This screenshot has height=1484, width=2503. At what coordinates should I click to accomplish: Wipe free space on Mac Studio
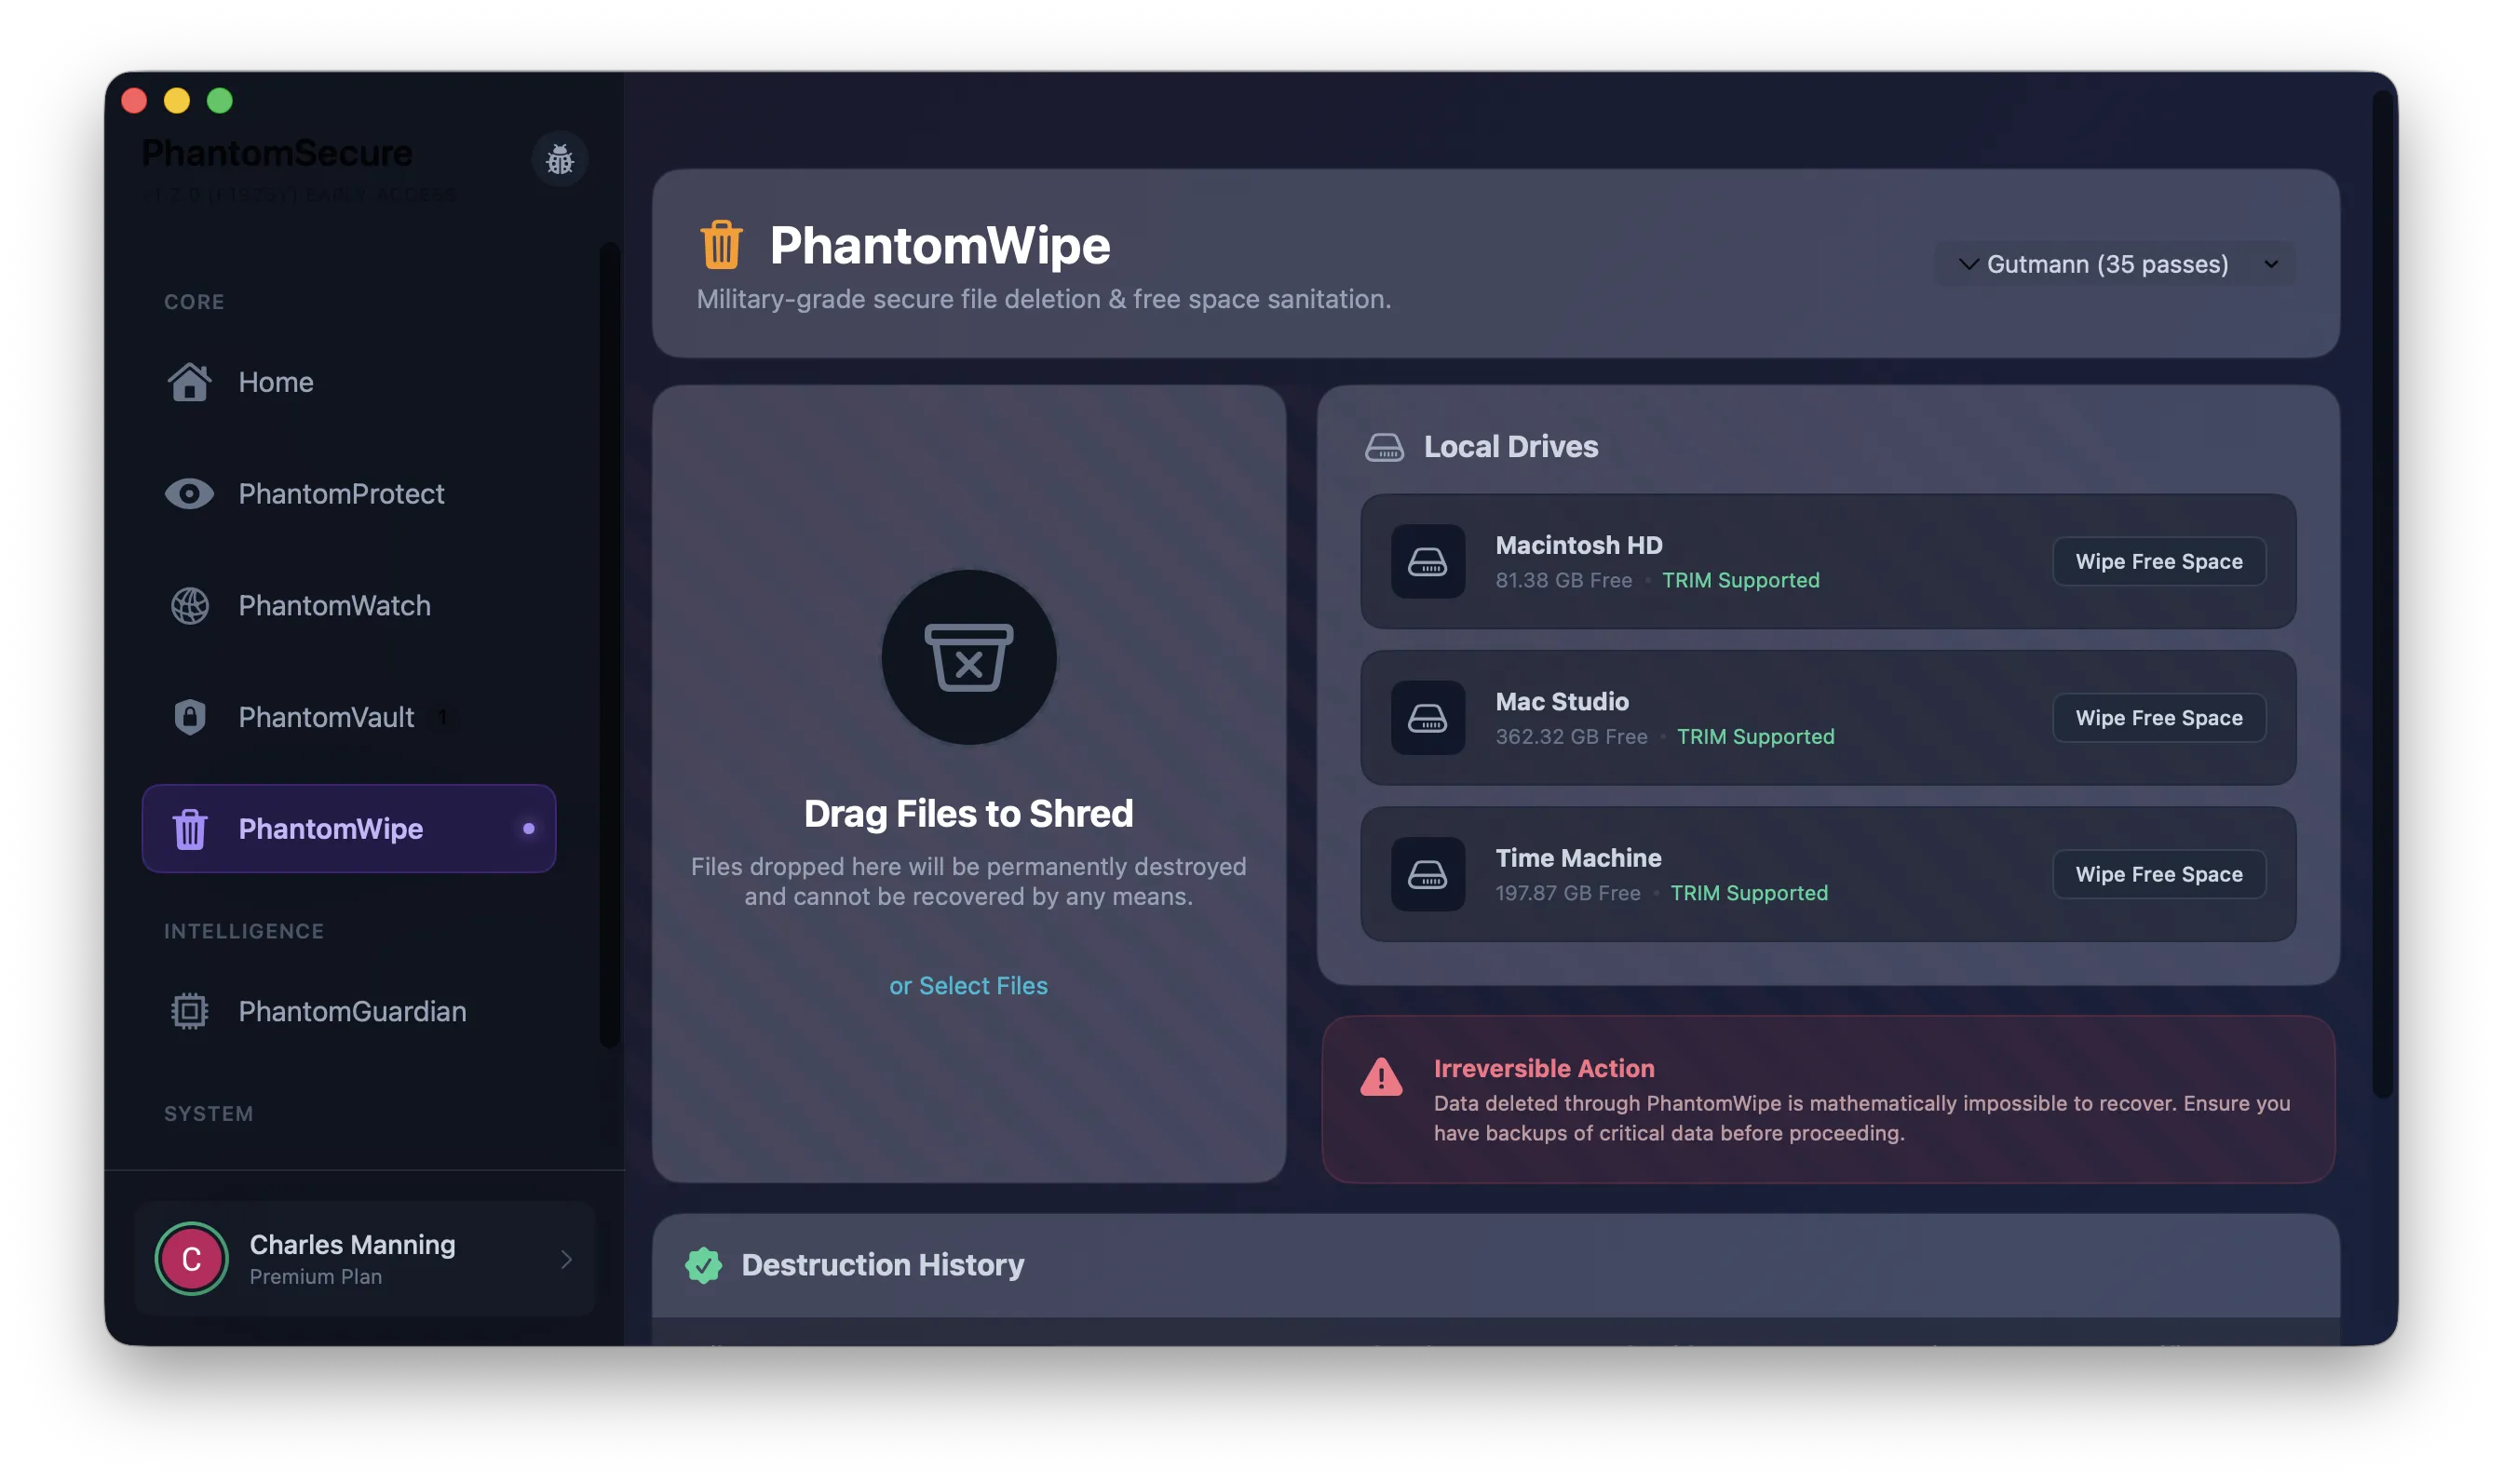[2159, 717]
